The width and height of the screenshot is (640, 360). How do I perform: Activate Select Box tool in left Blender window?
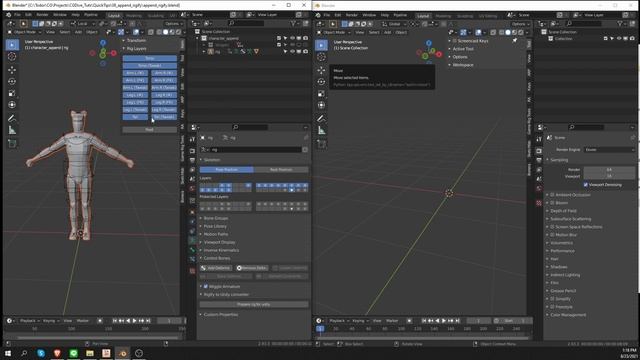(x=12, y=44)
